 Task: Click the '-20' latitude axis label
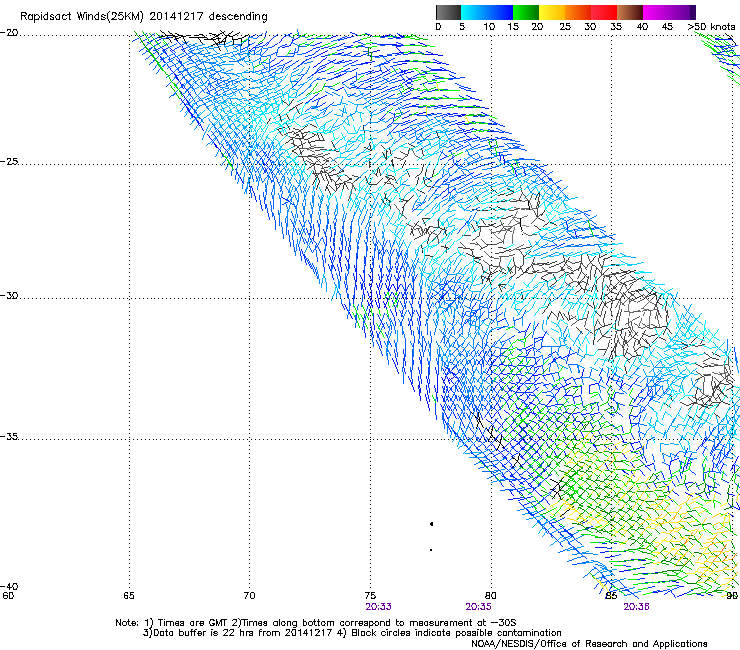click(x=9, y=33)
